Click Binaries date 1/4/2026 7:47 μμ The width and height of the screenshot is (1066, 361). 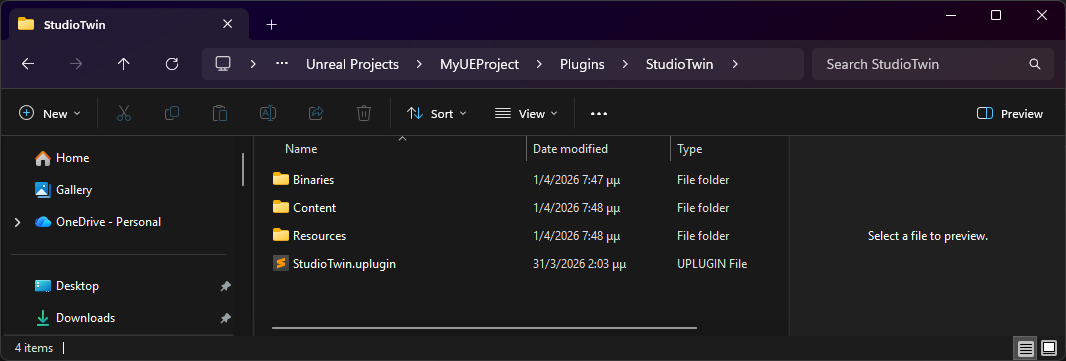tap(577, 180)
